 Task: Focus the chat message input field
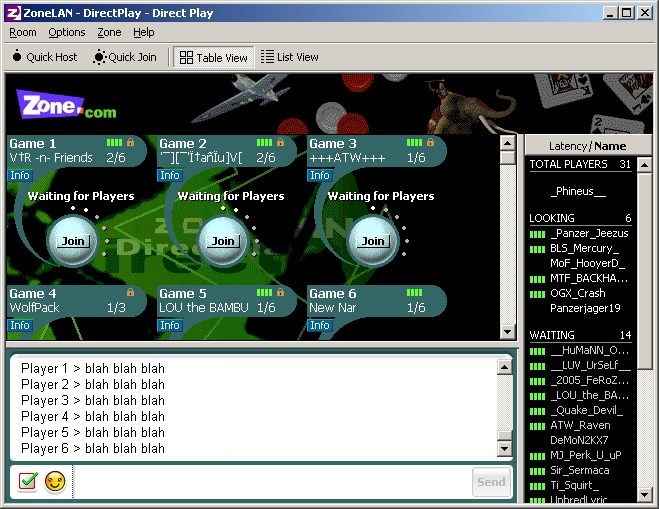tap(272, 482)
